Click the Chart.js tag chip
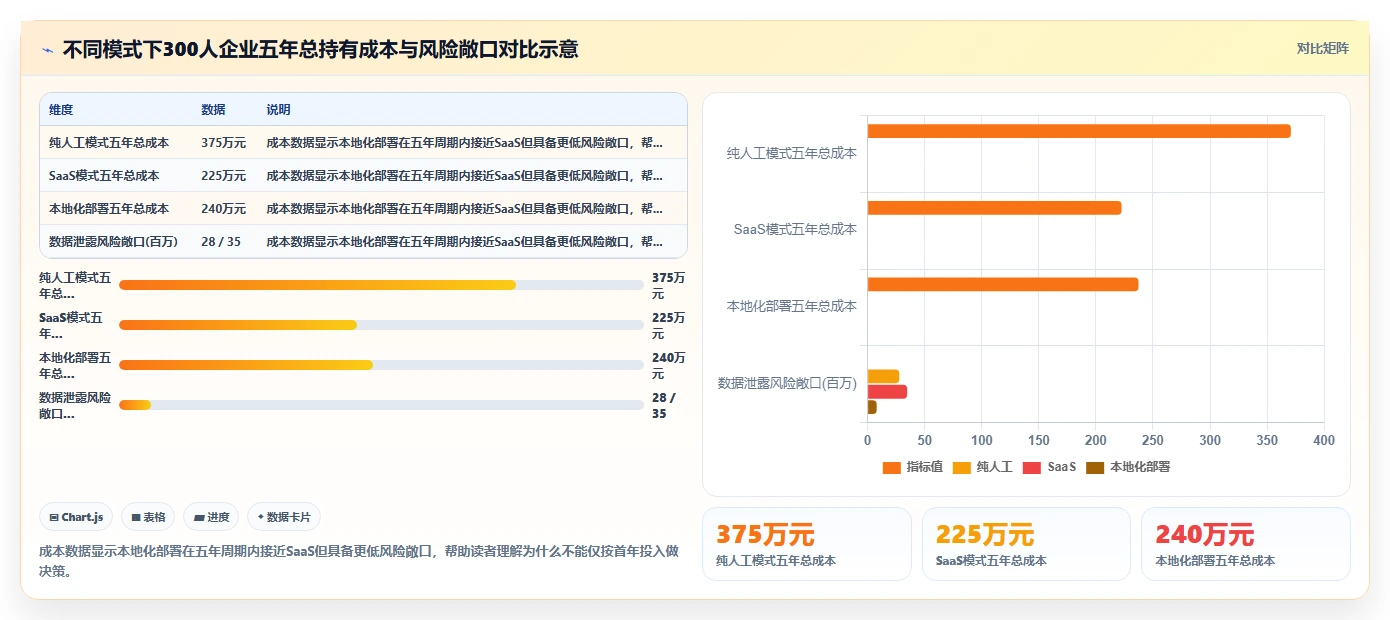This screenshot has width=1390, height=620. pos(76,517)
